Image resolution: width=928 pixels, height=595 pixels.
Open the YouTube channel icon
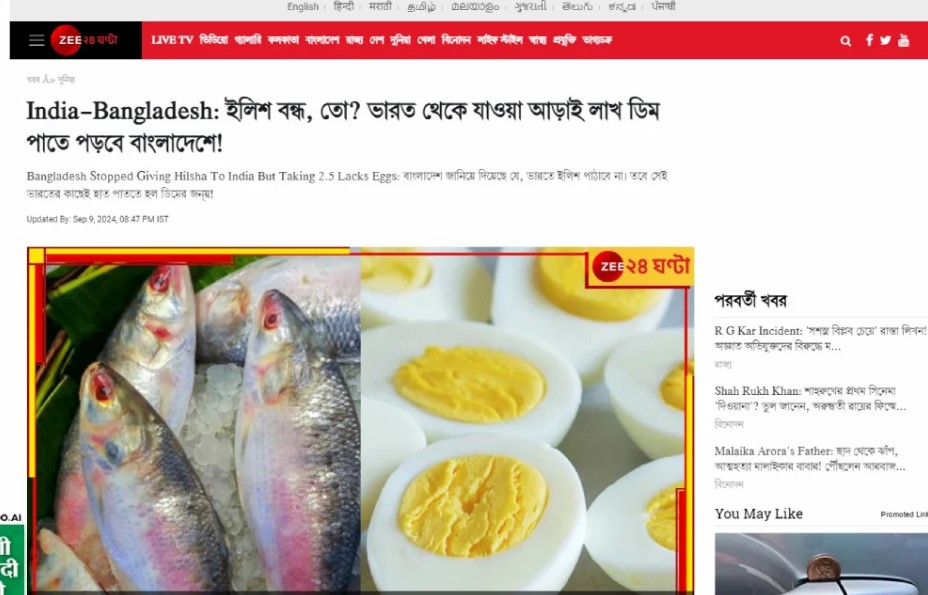903,40
